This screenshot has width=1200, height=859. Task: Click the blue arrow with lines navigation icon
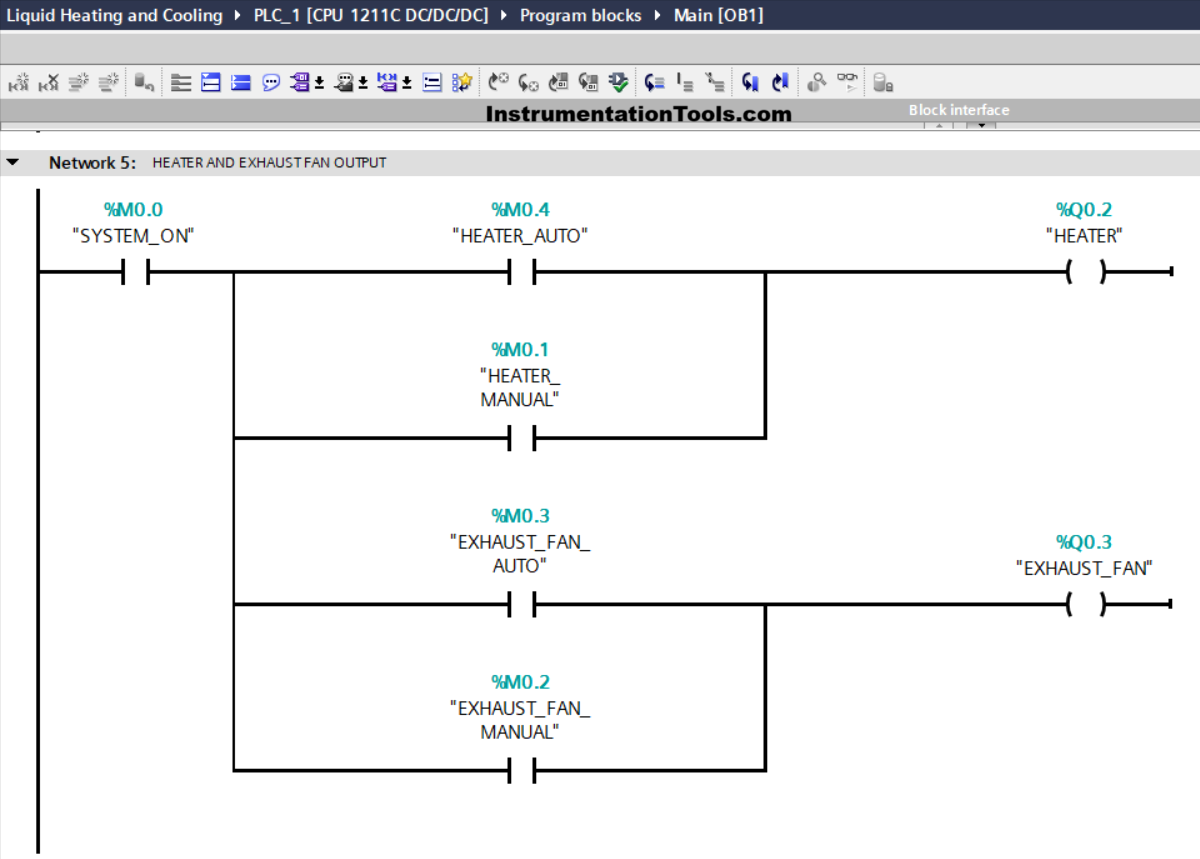coord(654,83)
